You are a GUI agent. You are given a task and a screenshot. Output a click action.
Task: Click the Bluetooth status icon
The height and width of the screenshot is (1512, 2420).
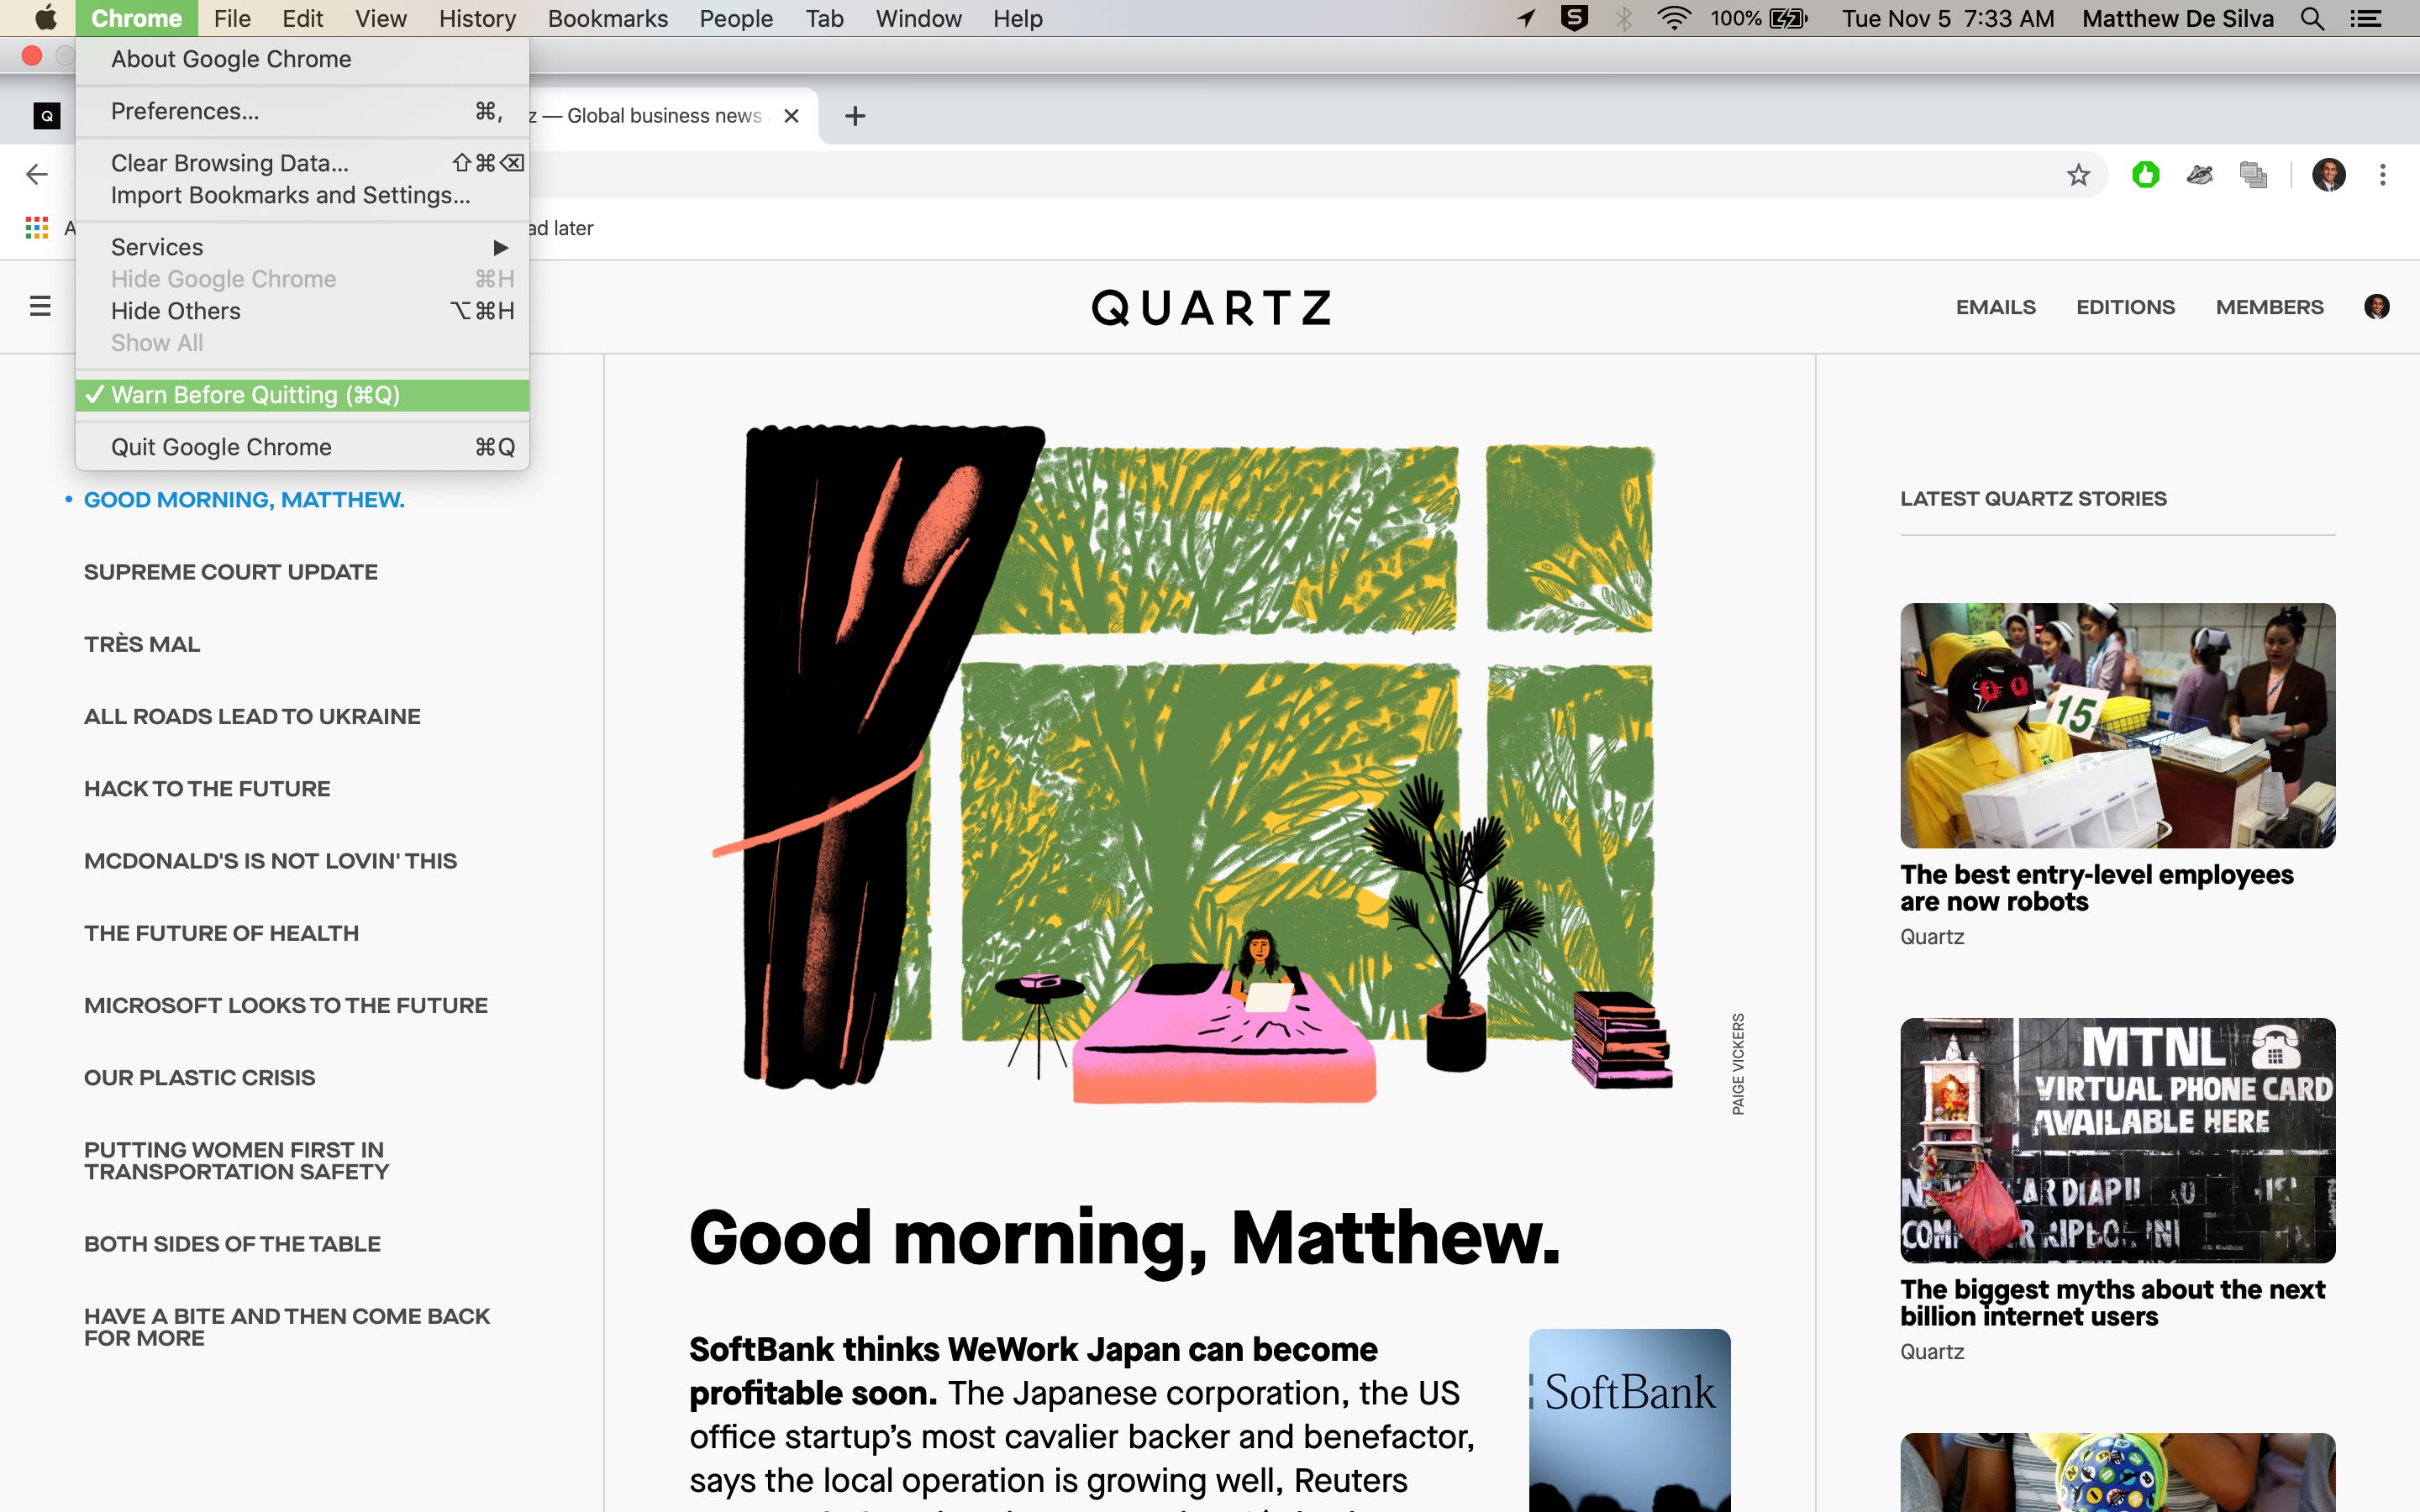(1624, 18)
